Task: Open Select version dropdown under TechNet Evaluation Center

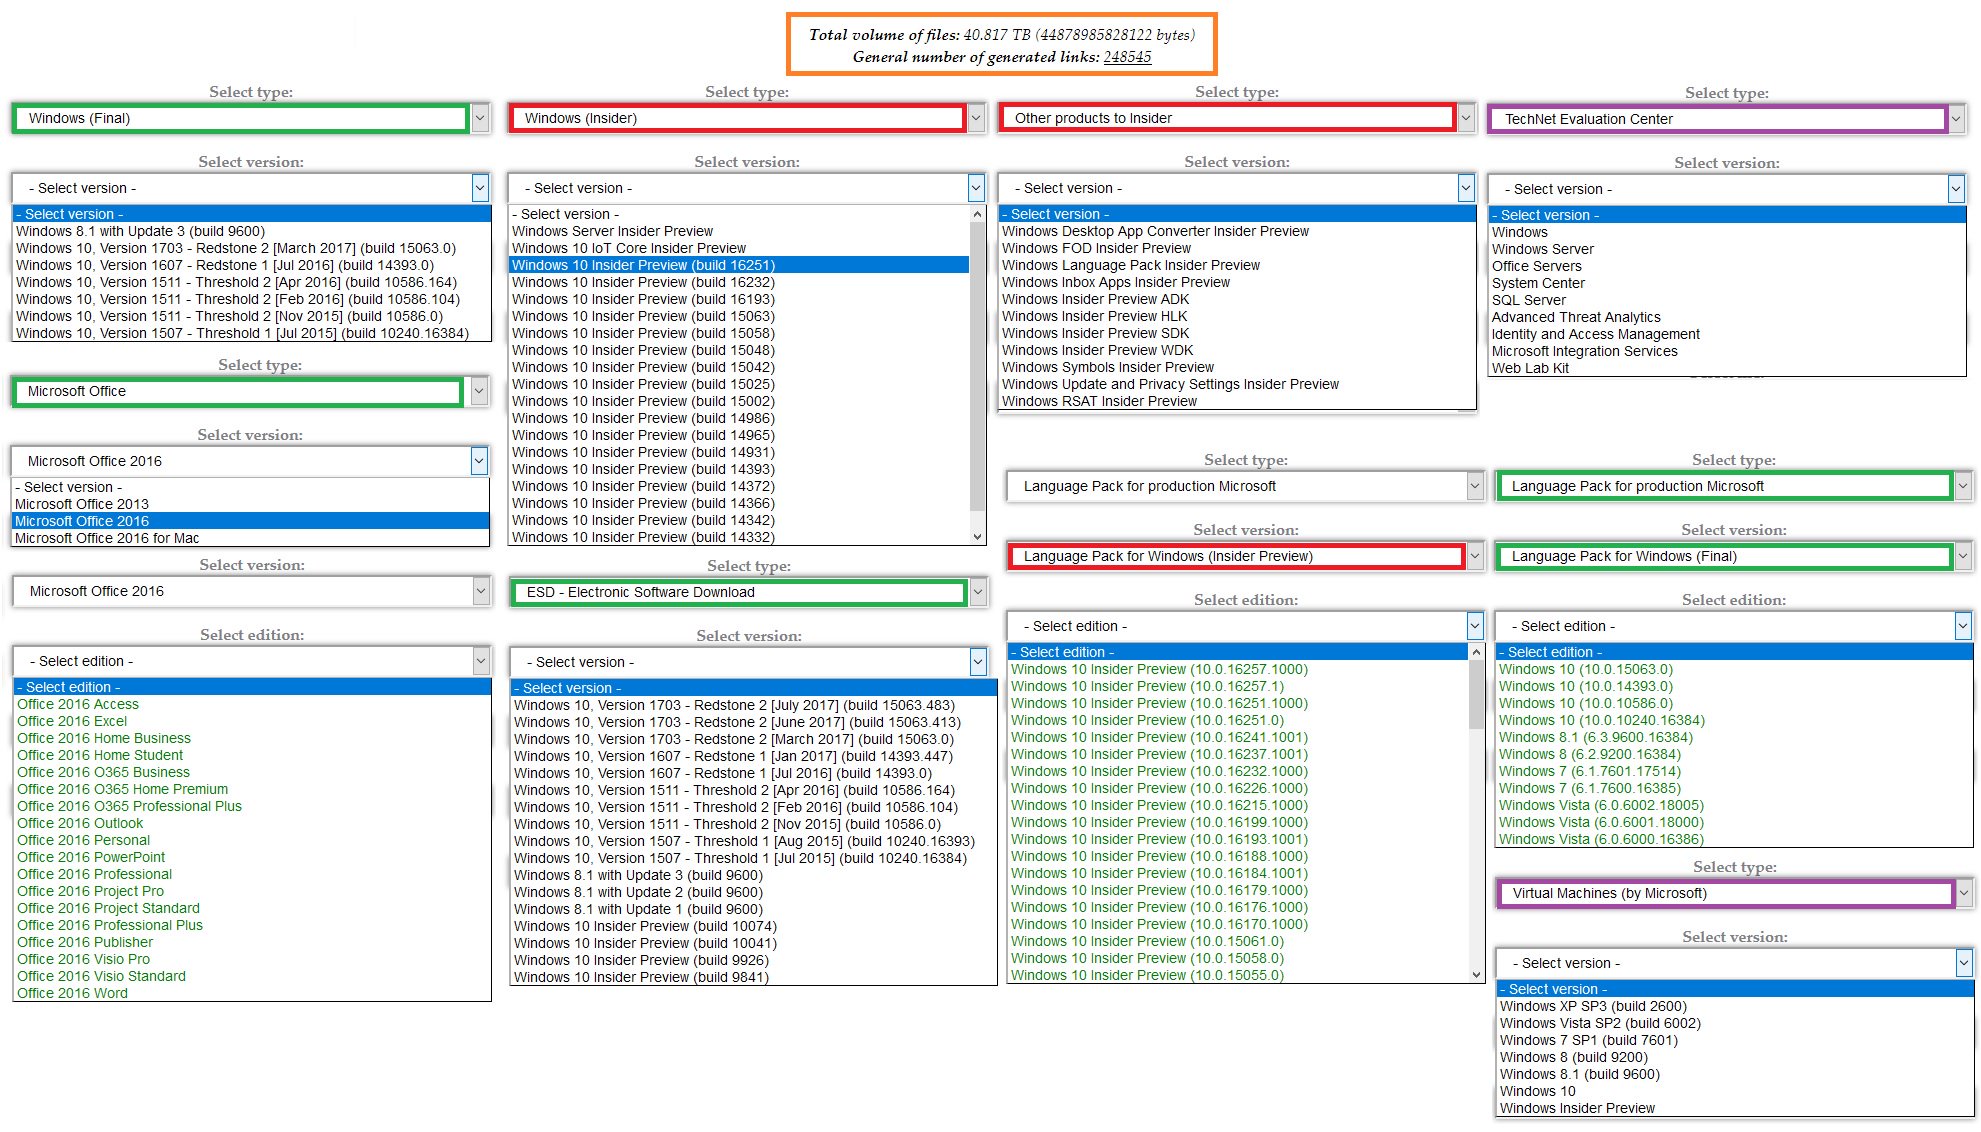Action: coord(1727,189)
